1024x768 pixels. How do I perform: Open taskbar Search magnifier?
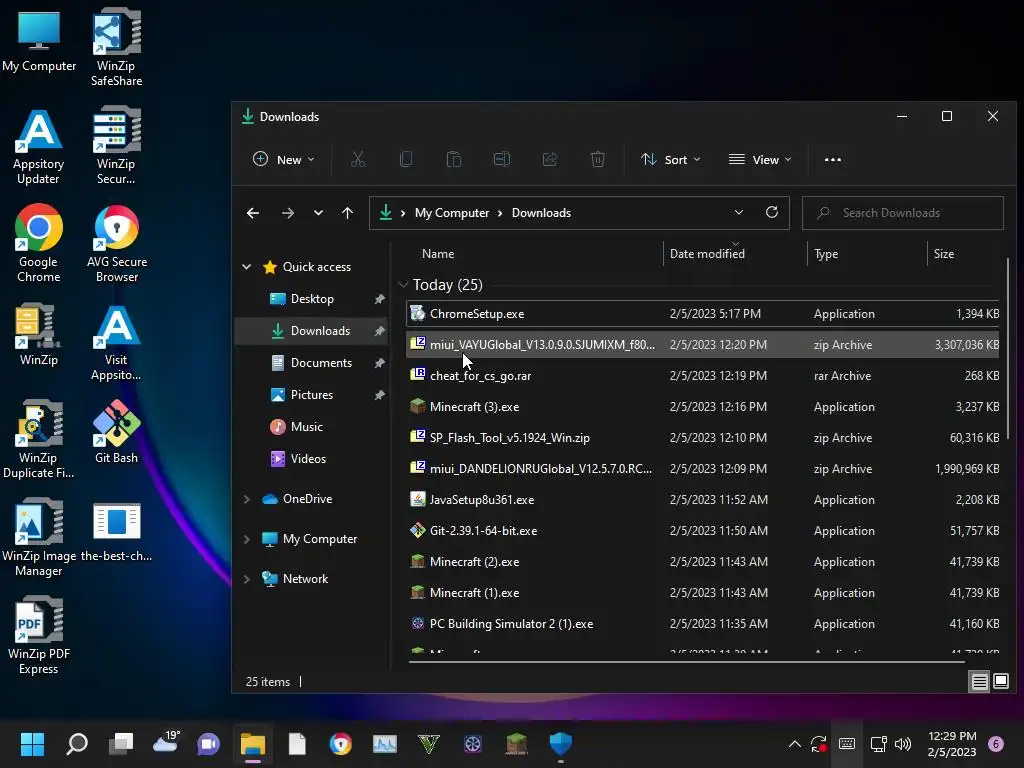click(x=77, y=744)
